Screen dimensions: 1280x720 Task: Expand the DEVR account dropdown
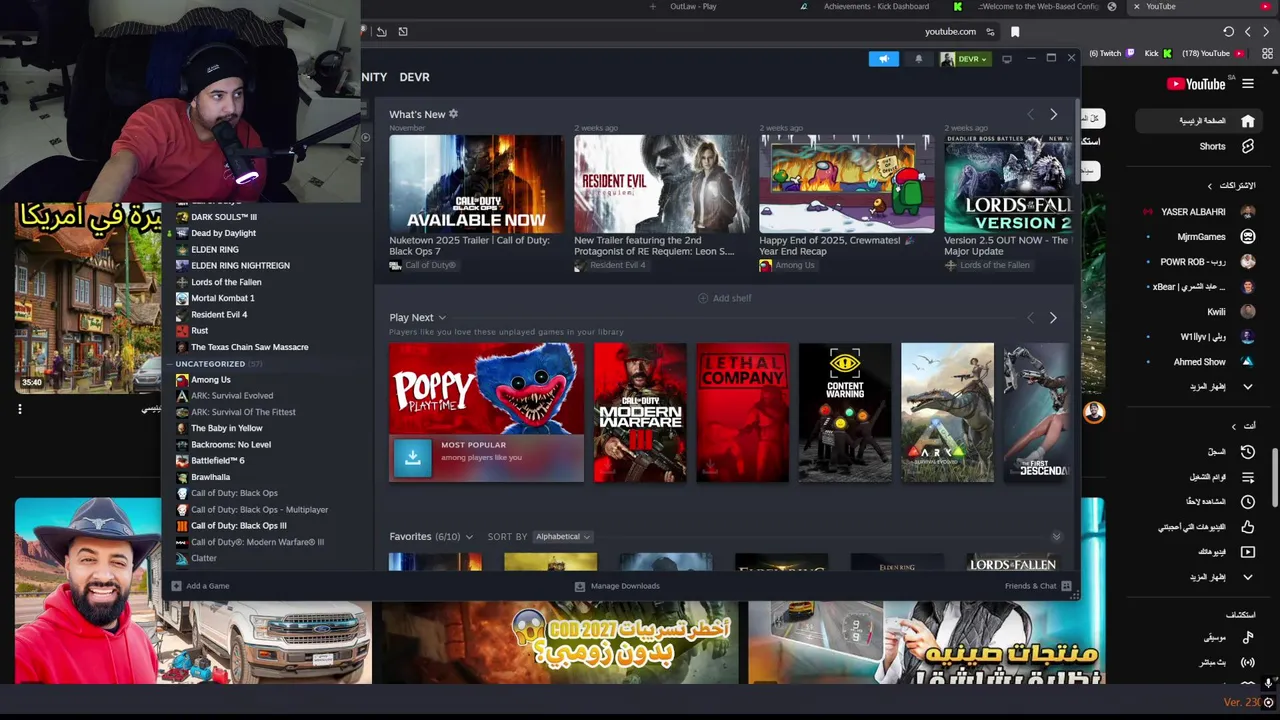pyautogui.click(x=965, y=59)
